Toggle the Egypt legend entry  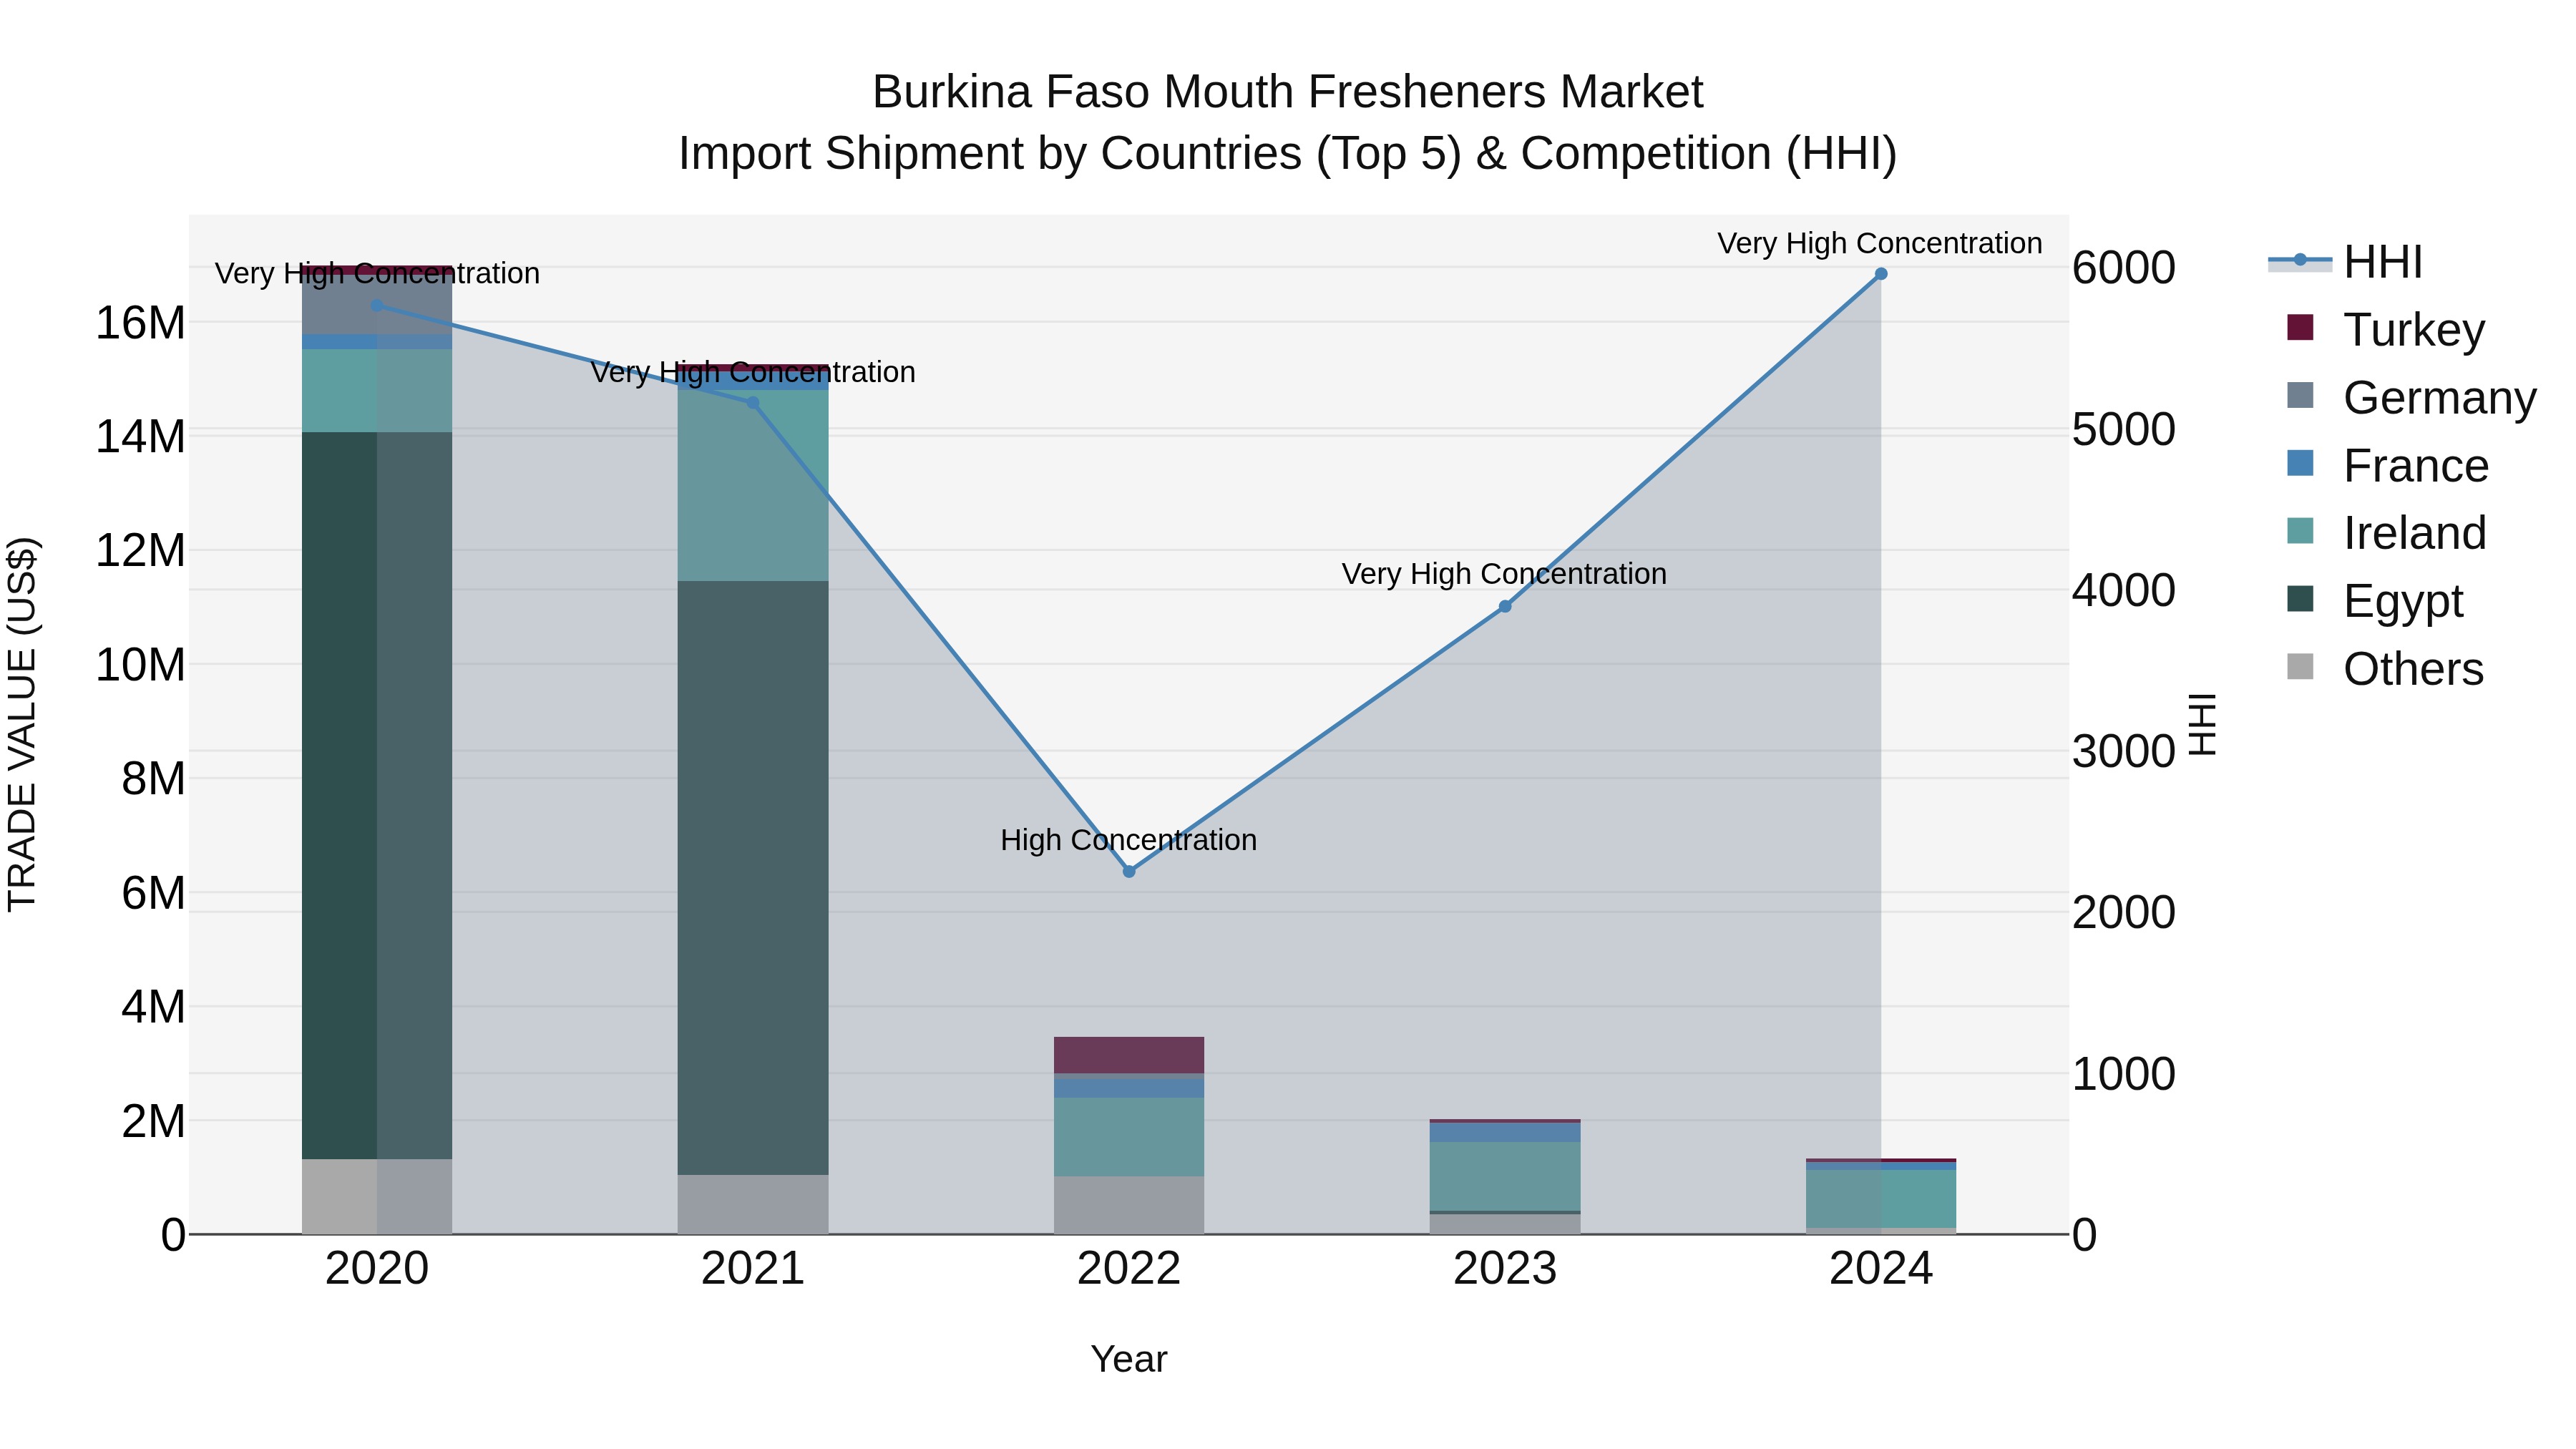click(2374, 600)
